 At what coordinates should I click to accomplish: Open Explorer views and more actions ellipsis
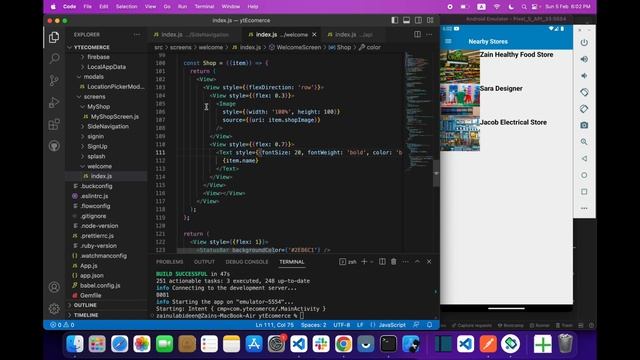click(x=137, y=35)
